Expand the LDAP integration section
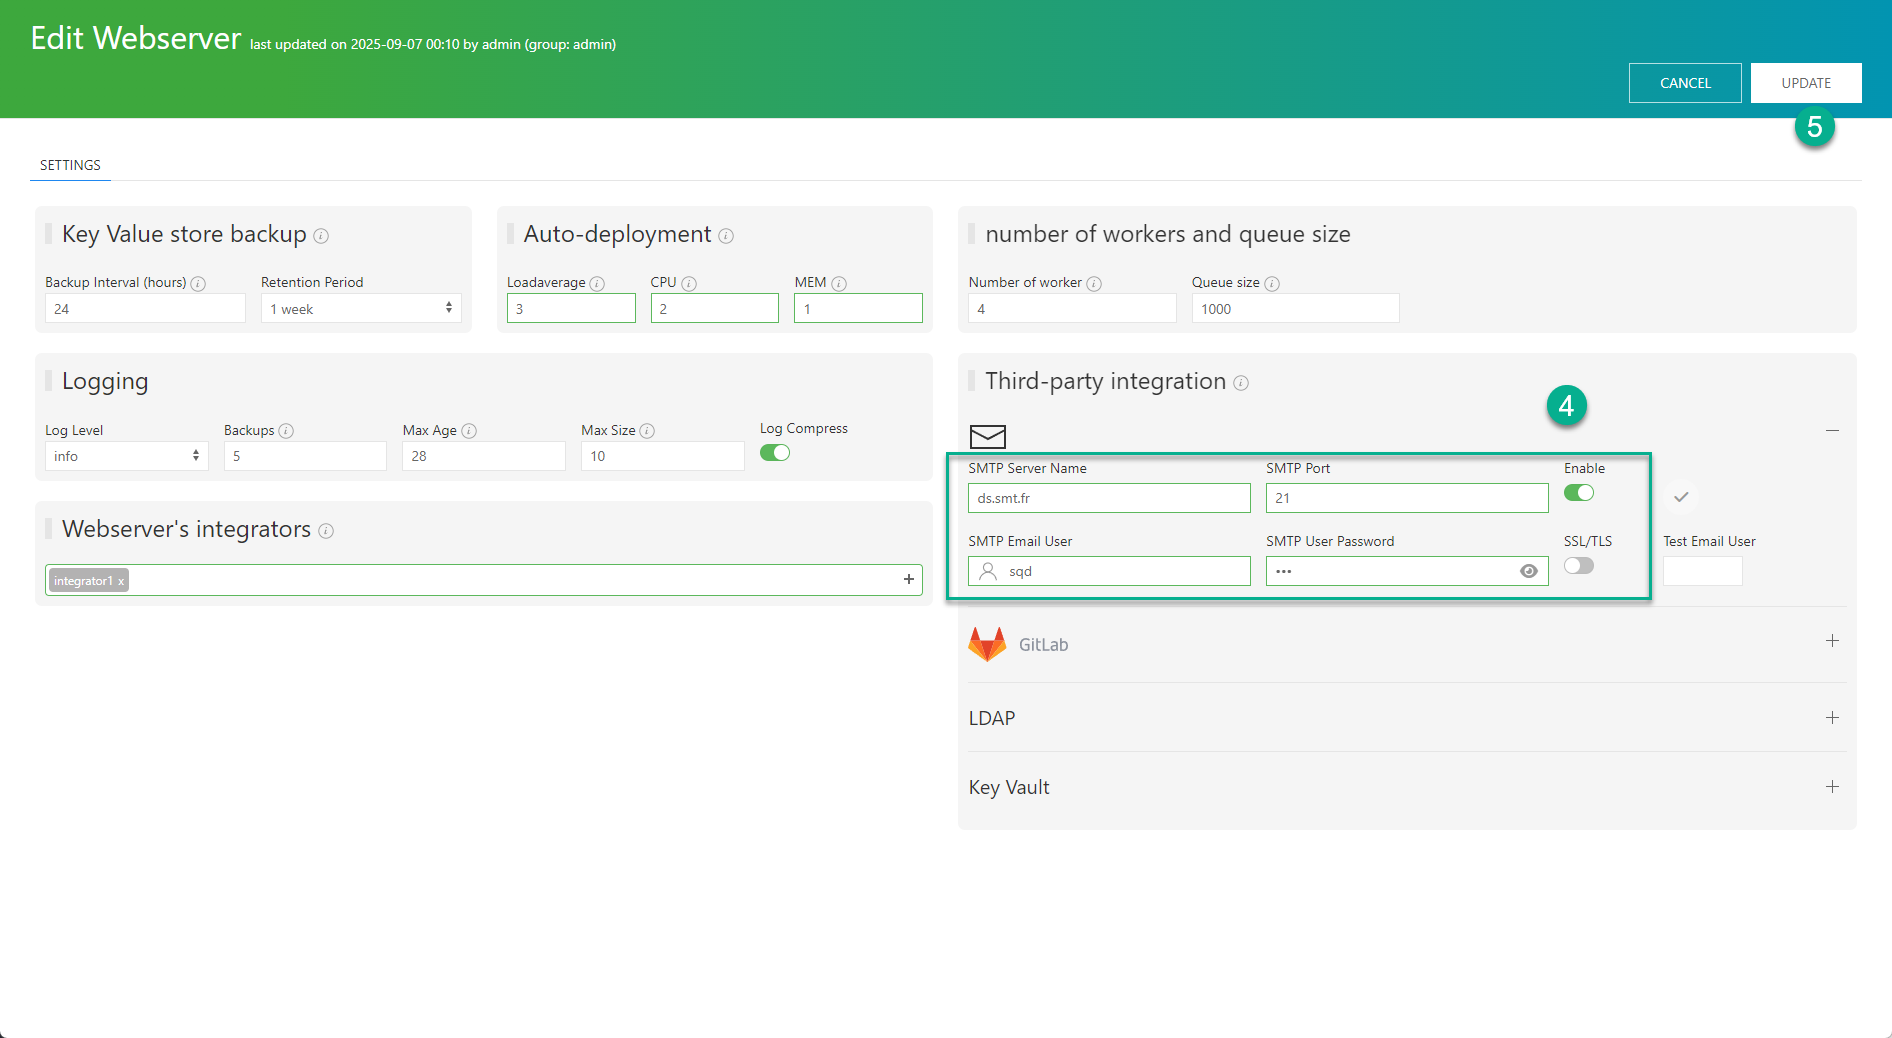The width and height of the screenshot is (1892, 1038). [1832, 718]
